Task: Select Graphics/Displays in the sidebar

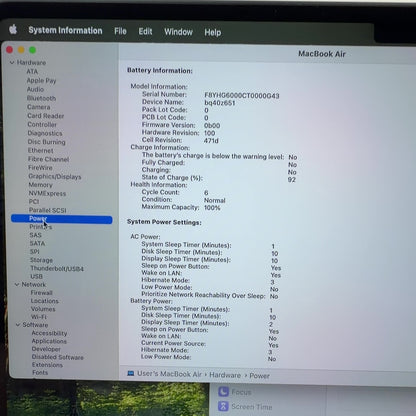Action: click(x=55, y=176)
